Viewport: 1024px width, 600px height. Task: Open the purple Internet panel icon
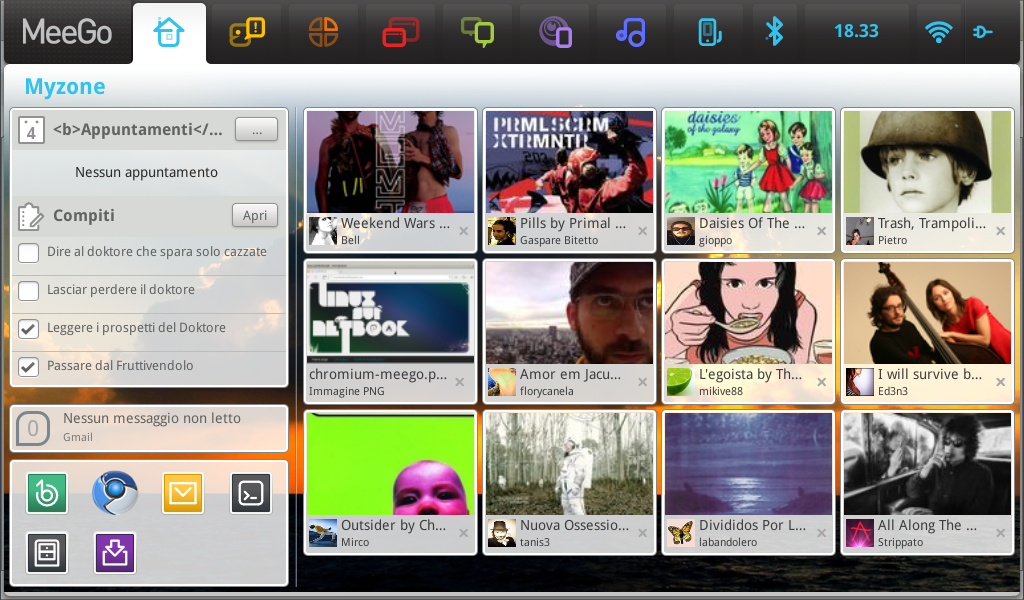555,32
